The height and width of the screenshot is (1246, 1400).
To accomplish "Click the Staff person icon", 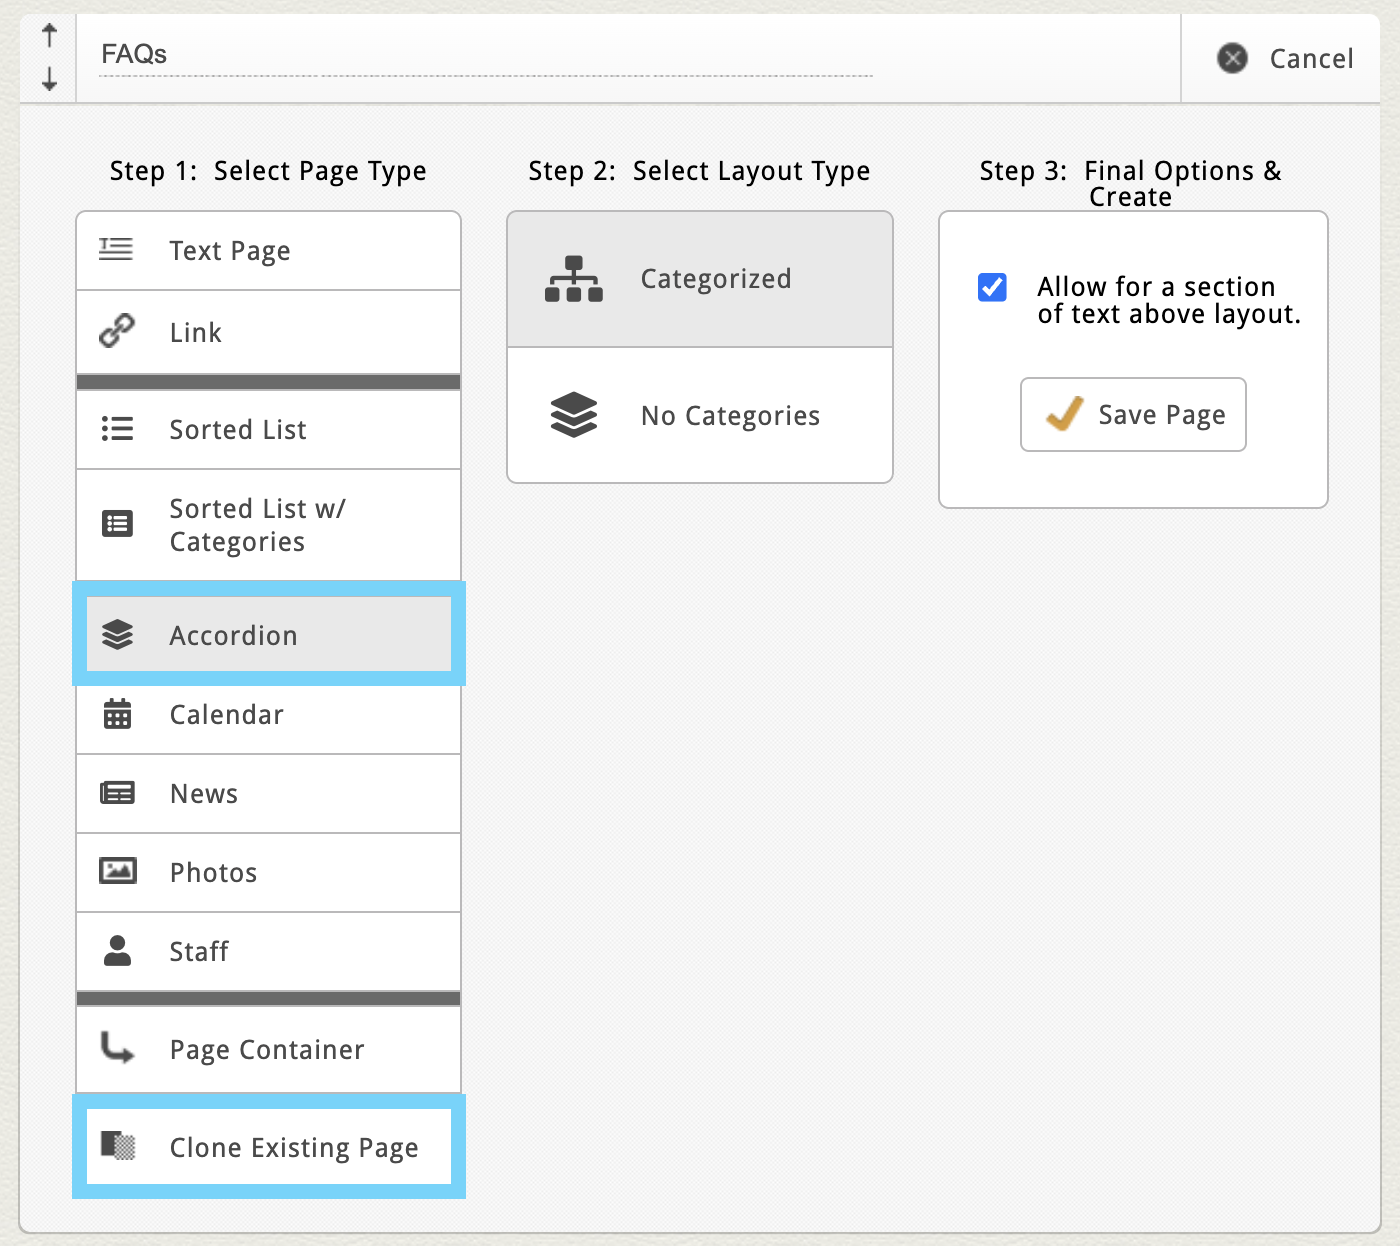I will (x=117, y=950).
